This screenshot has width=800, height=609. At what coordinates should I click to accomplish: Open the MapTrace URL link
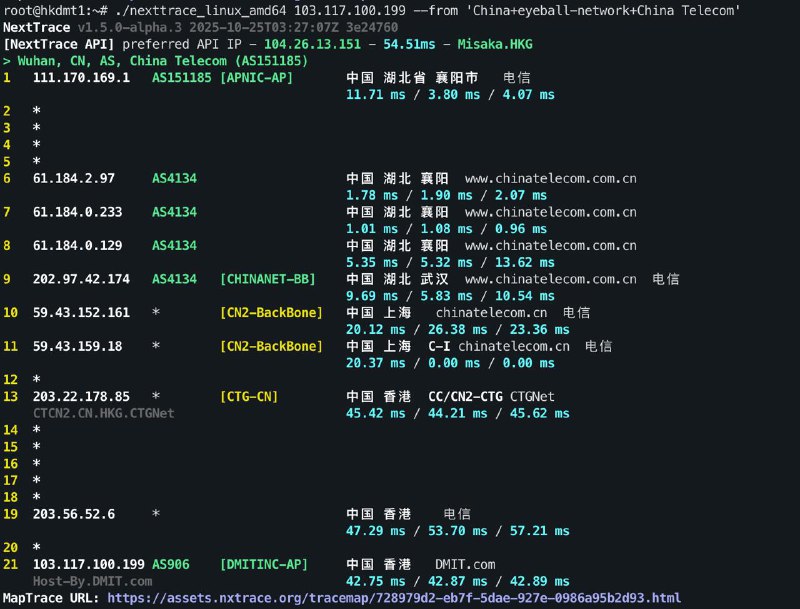click(x=394, y=598)
